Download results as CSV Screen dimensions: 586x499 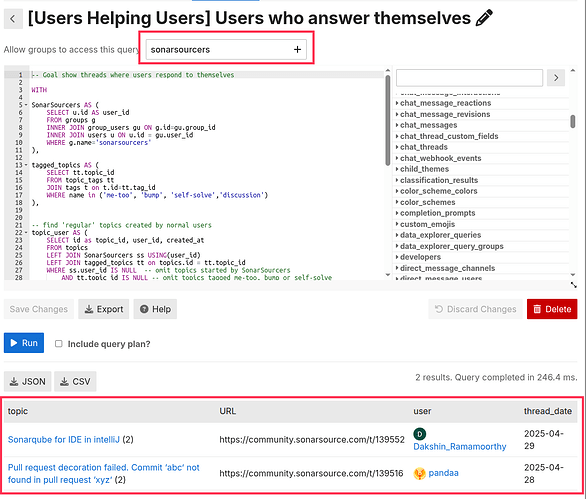pos(75,382)
